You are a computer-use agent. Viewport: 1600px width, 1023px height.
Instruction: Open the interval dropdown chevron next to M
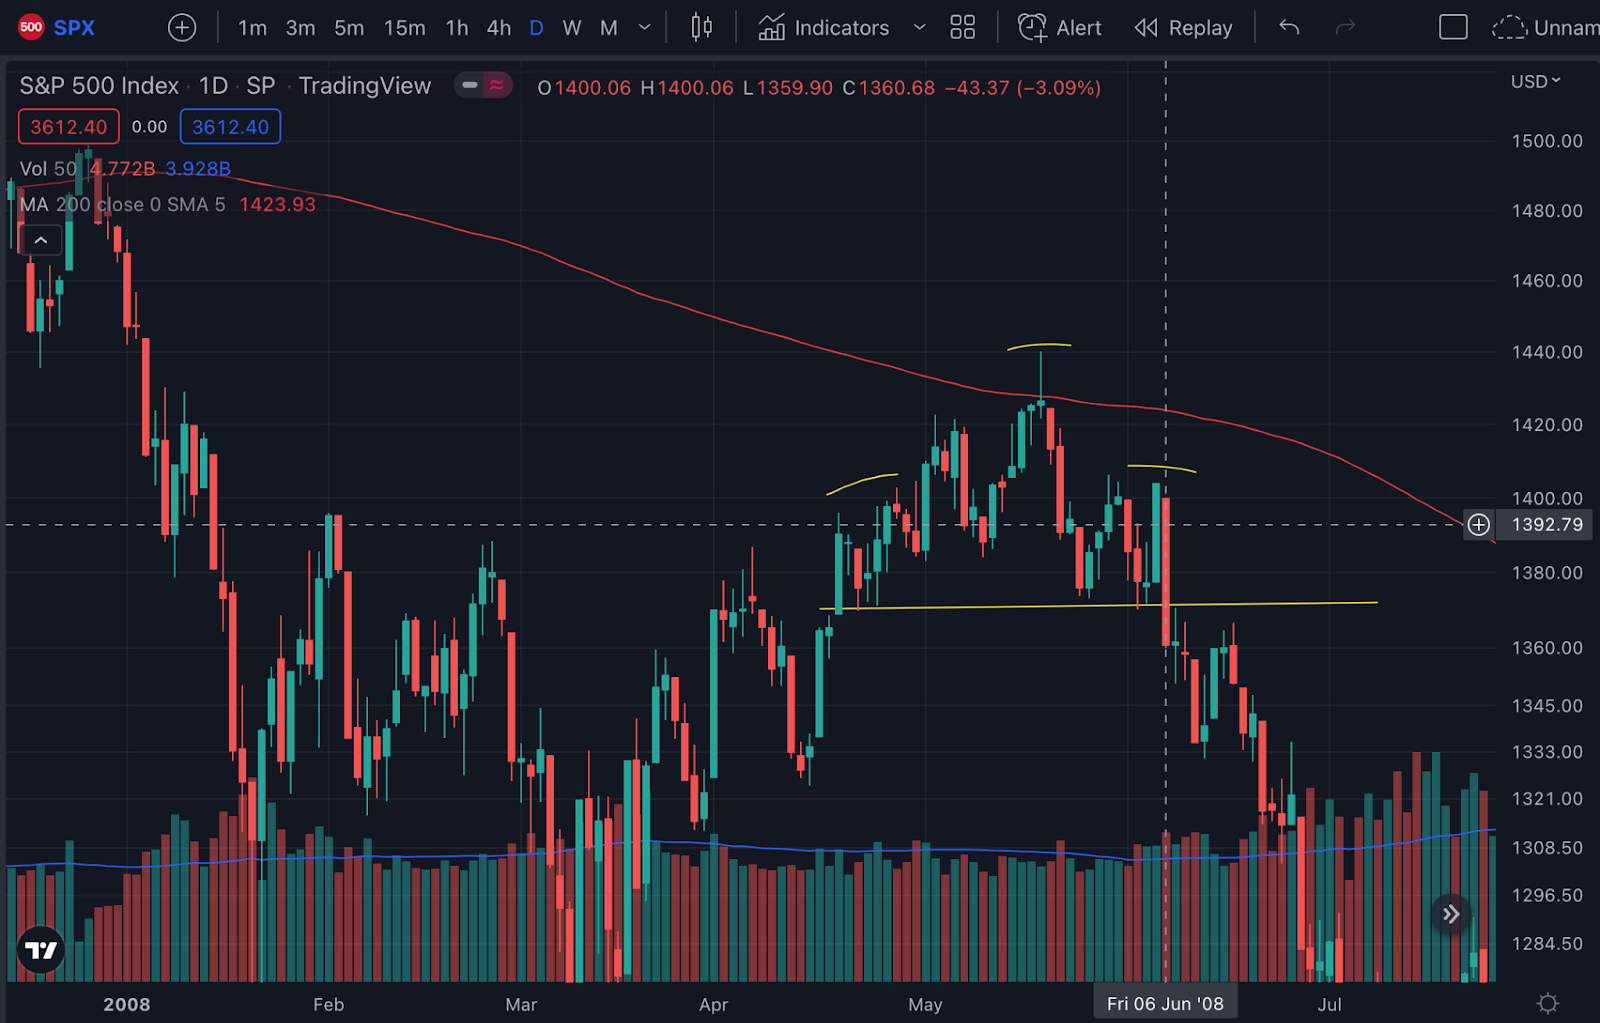(643, 27)
